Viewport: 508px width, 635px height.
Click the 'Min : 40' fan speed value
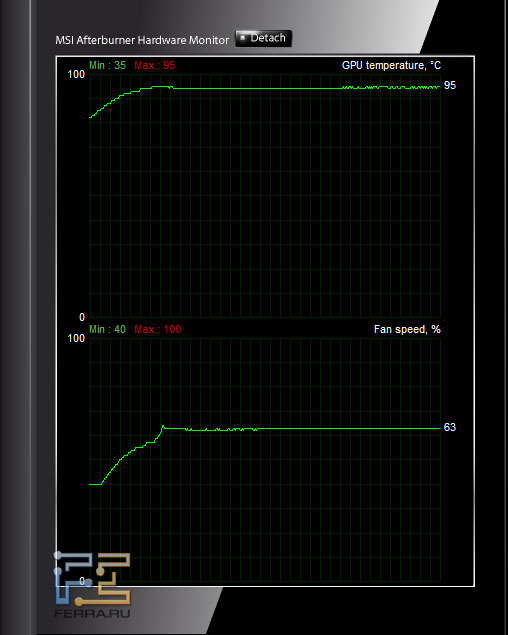(107, 329)
